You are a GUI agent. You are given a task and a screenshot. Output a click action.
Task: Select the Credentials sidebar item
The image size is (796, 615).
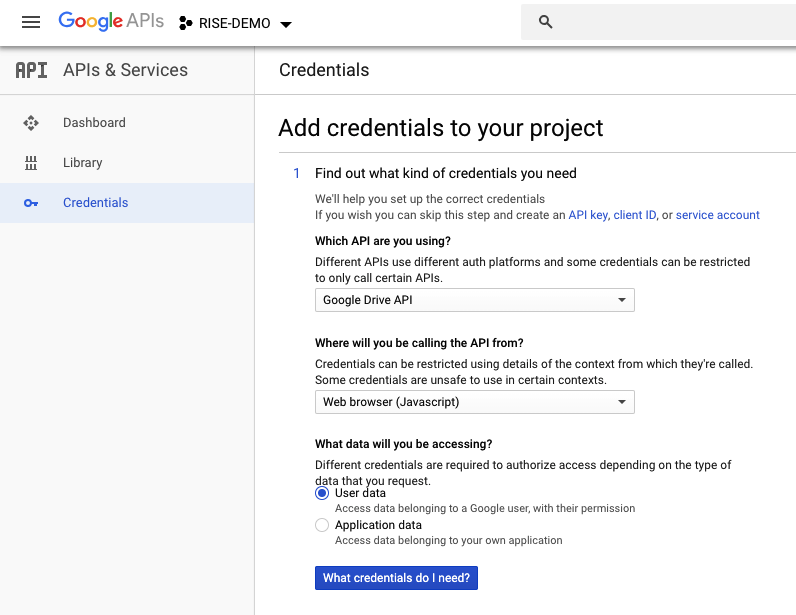[x=127, y=203]
